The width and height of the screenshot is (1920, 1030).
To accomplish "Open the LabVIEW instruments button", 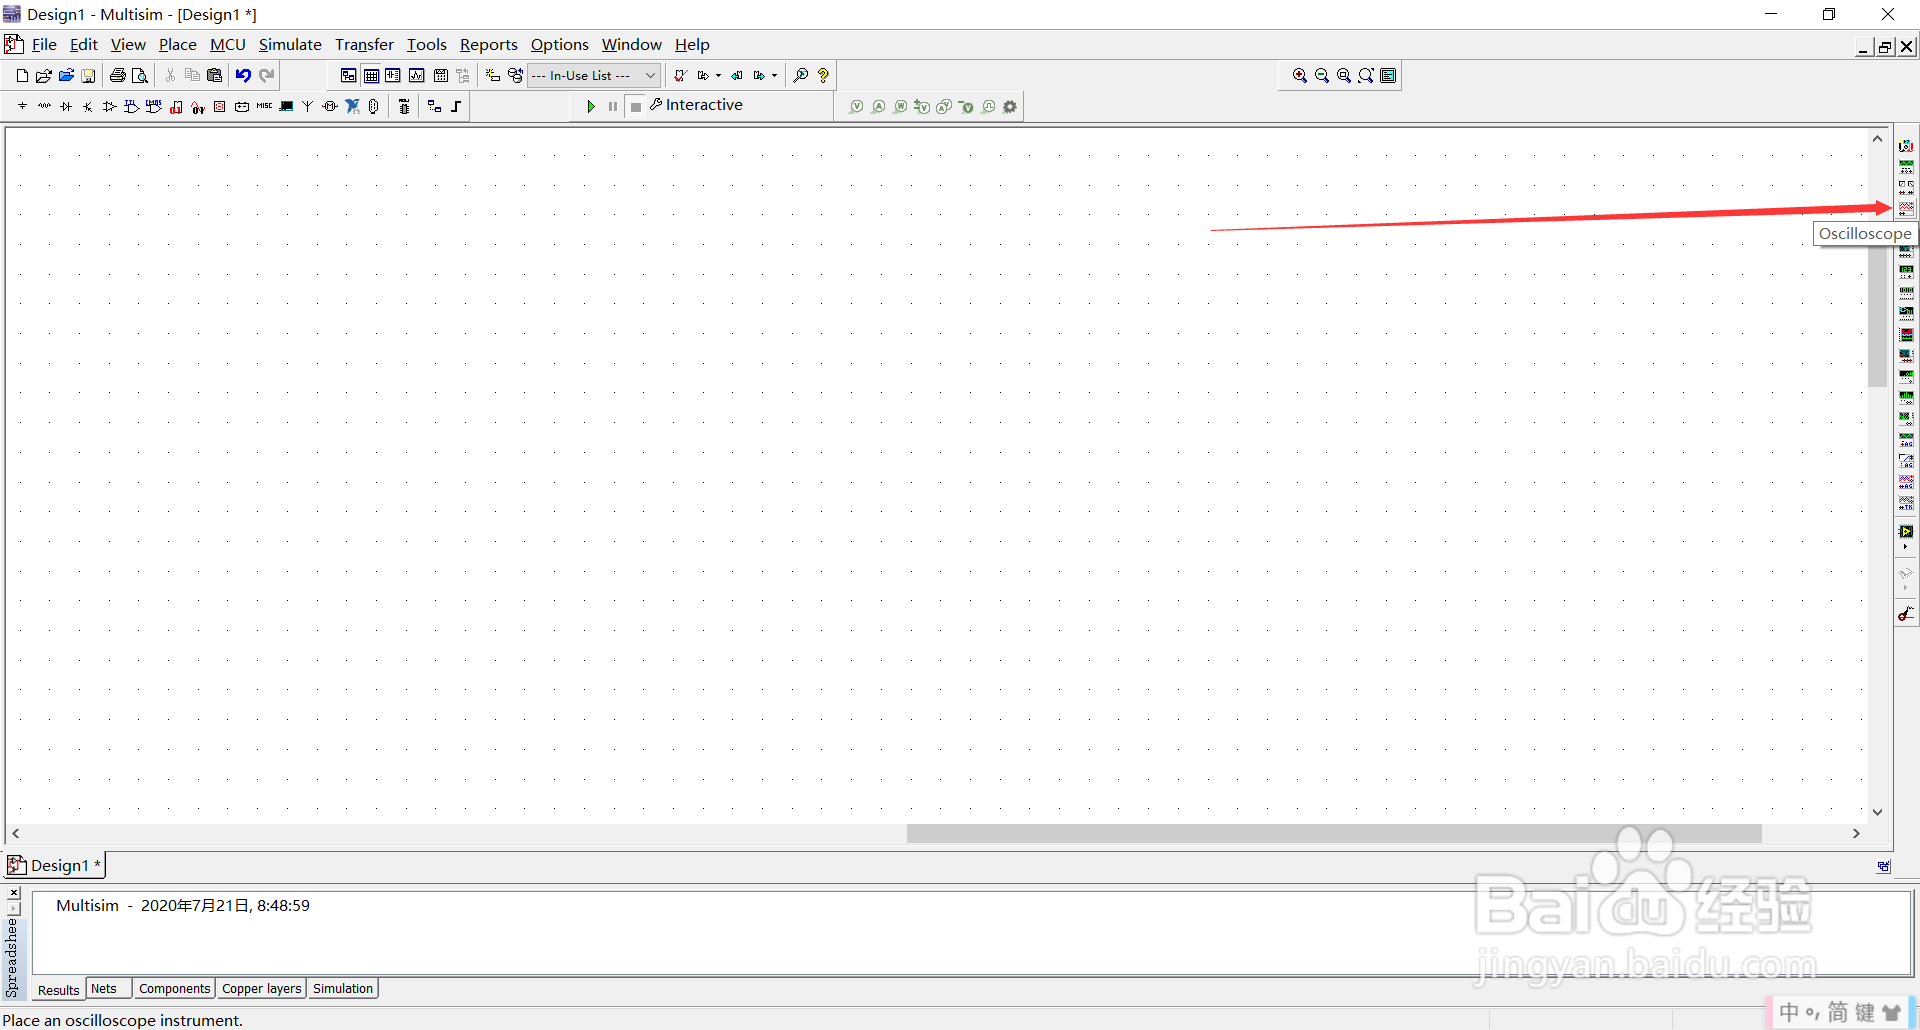I will point(1906,532).
